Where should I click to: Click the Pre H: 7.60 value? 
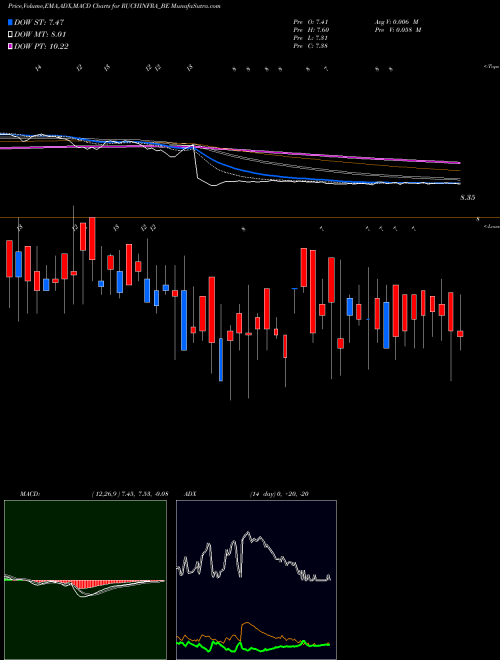coord(311,30)
